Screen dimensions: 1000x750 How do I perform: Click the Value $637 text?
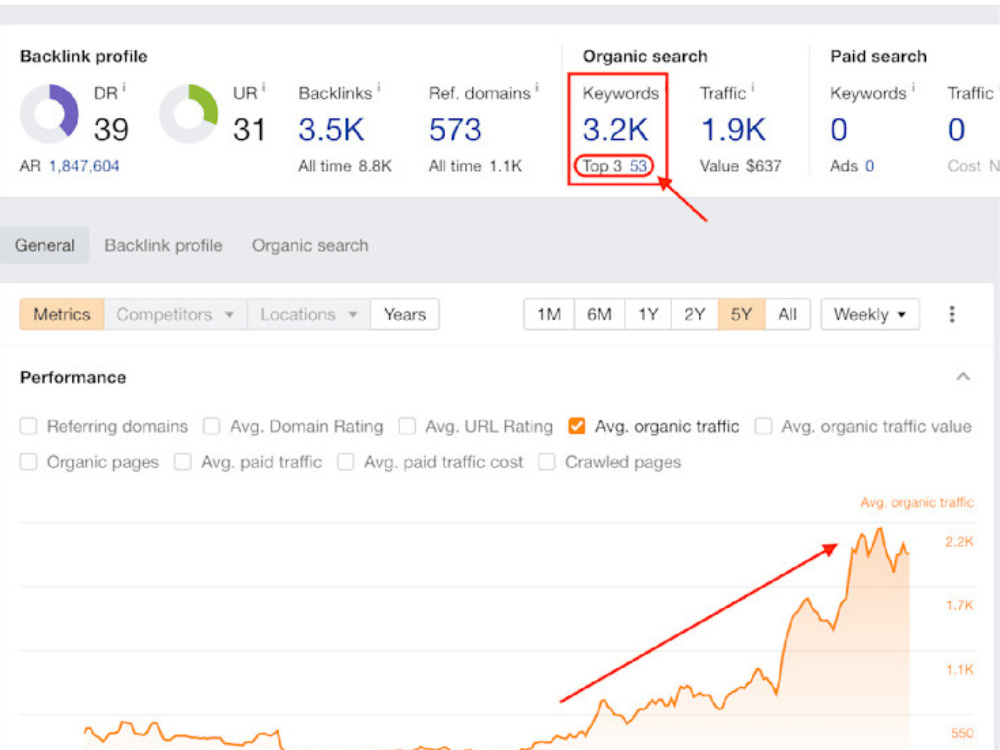[x=740, y=166]
